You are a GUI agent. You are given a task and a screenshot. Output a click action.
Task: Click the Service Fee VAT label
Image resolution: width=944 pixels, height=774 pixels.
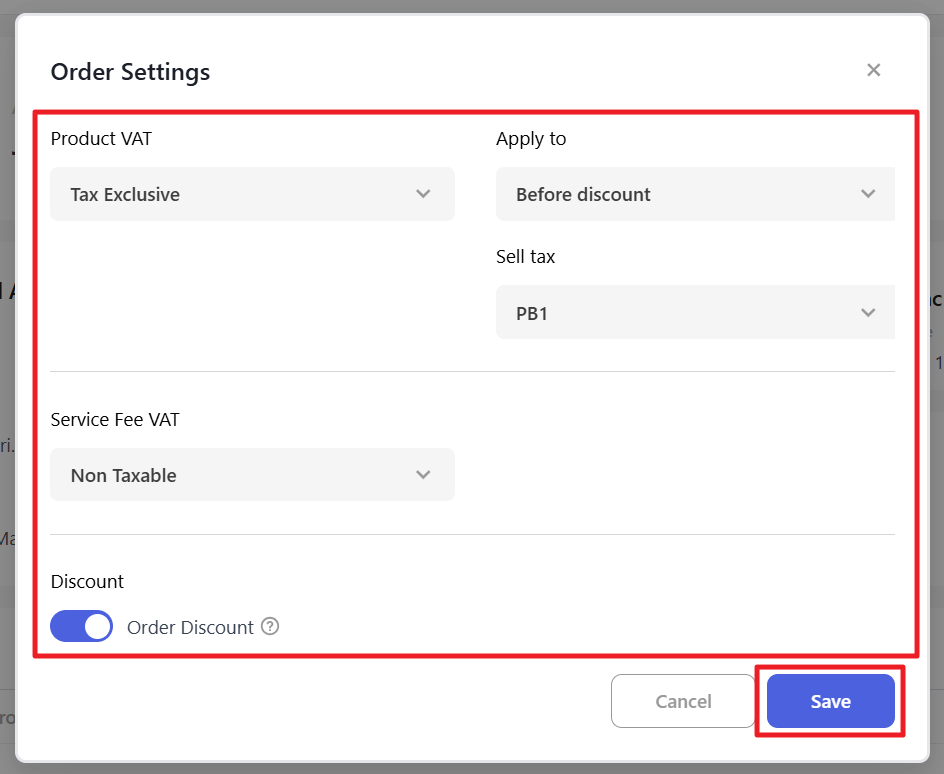pos(115,420)
